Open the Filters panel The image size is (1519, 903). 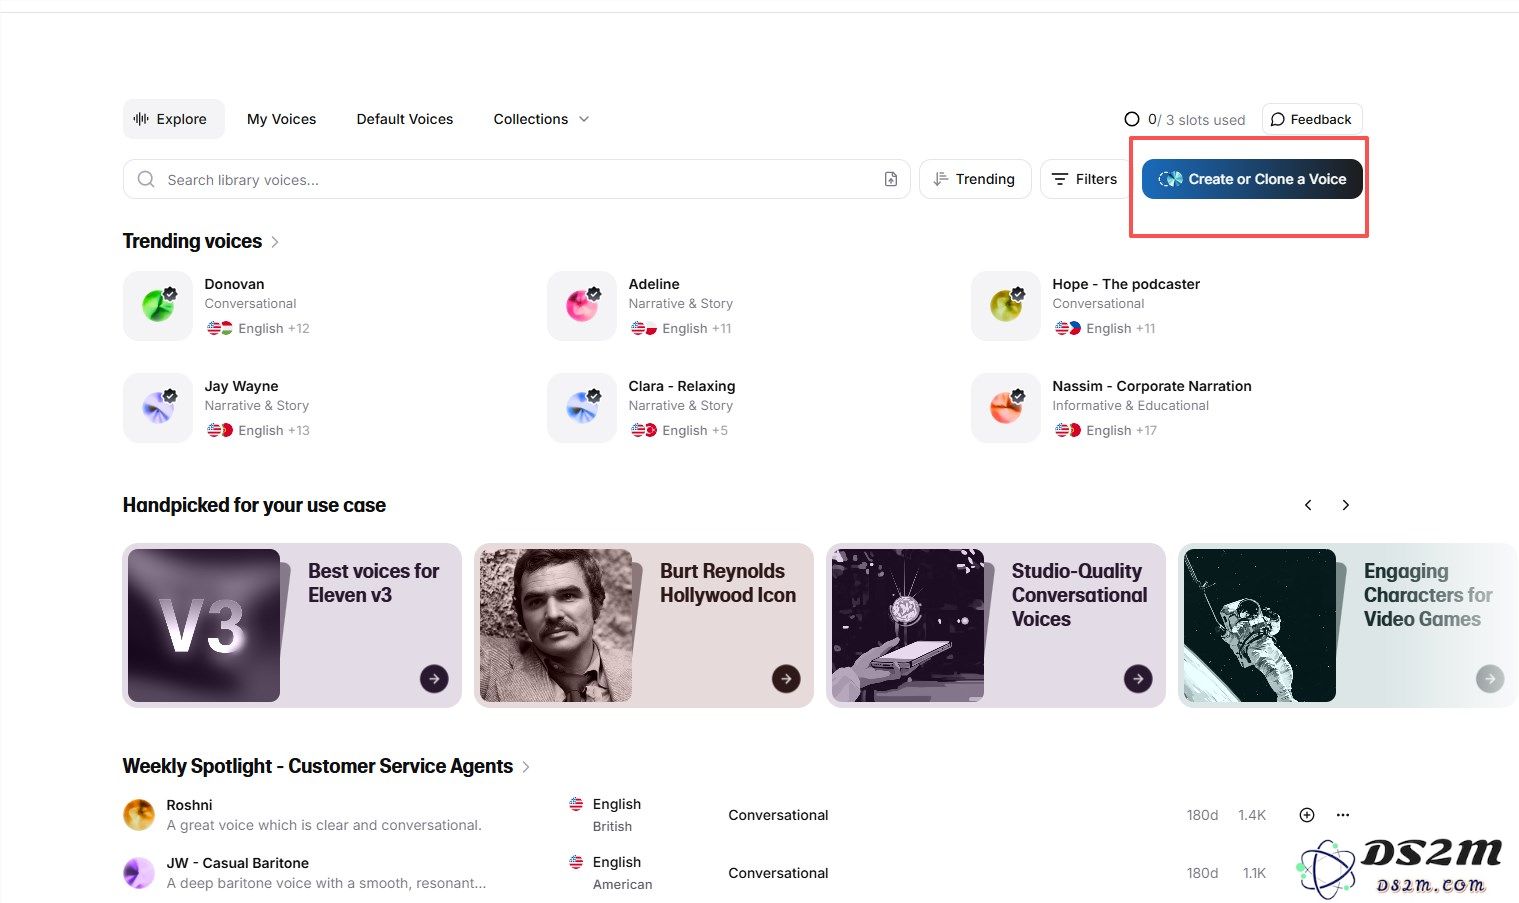1084,179
